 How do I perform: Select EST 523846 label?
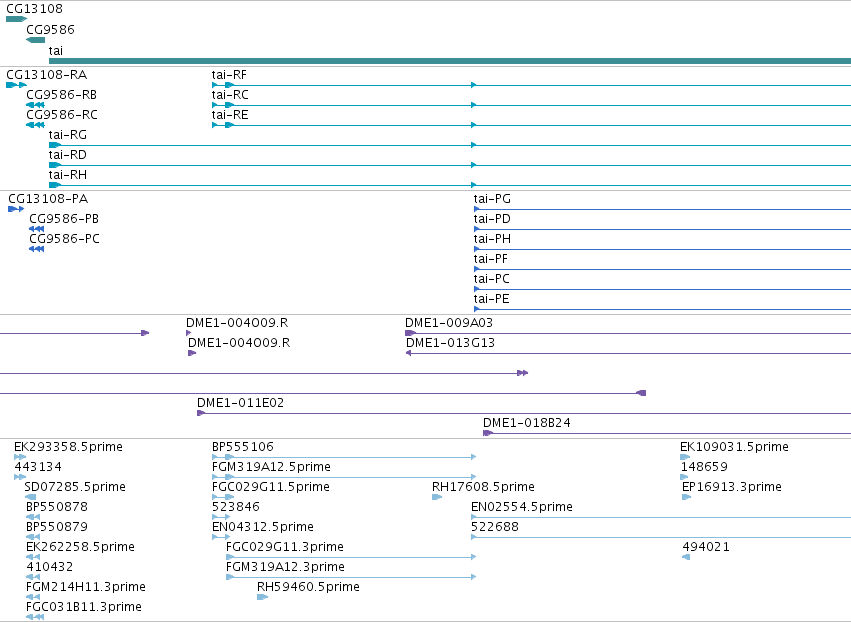click(x=236, y=507)
